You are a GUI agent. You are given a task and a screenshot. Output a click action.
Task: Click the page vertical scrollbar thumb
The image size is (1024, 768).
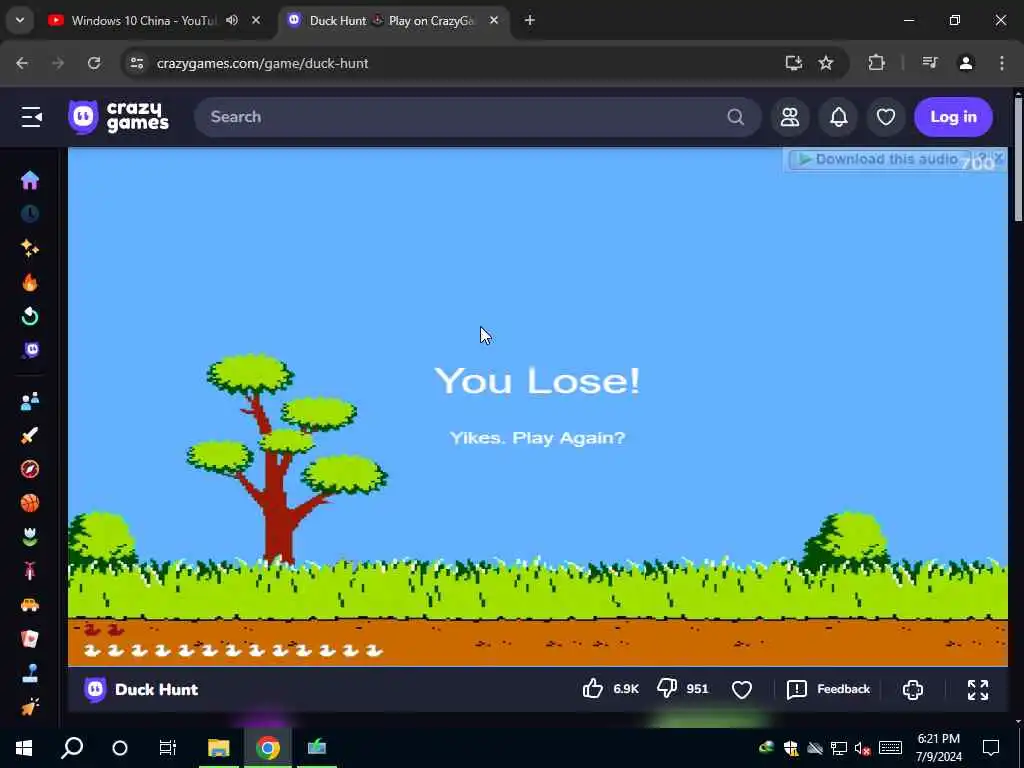(1018, 160)
